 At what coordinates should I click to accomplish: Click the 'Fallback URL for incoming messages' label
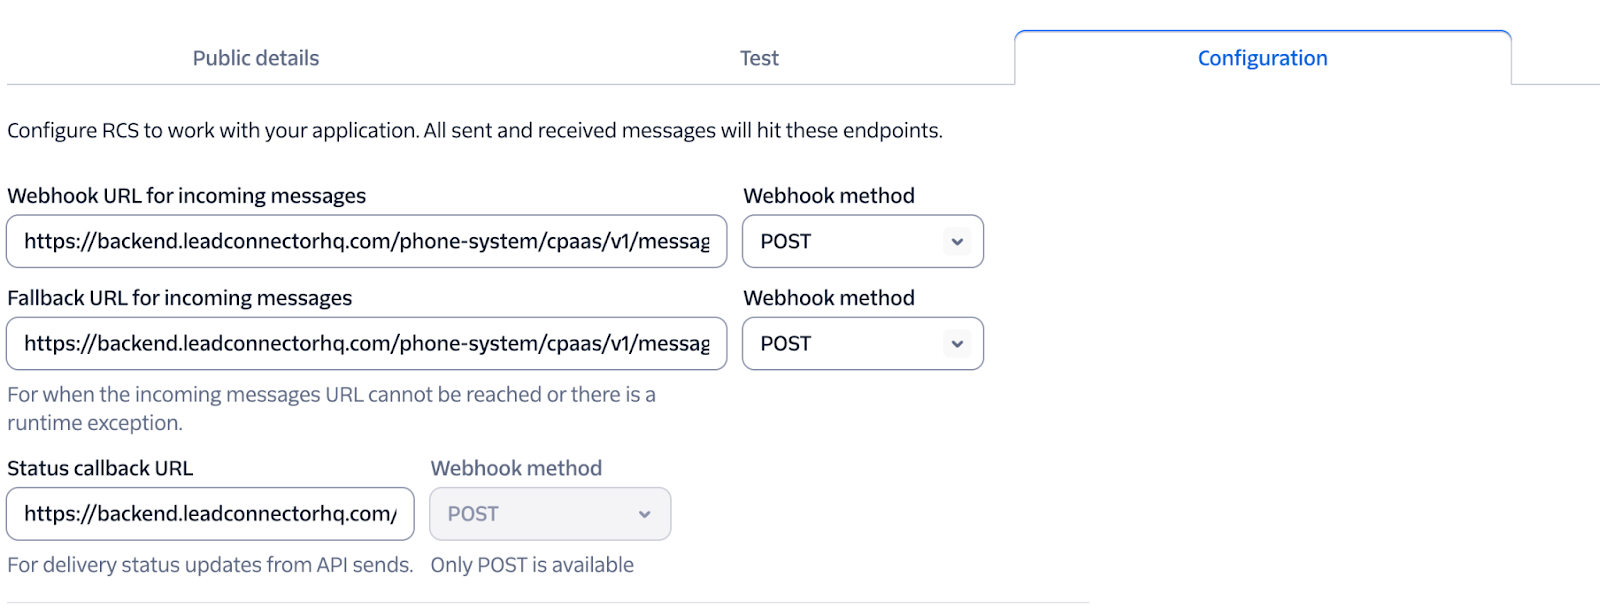pyautogui.click(x=180, y=298)
